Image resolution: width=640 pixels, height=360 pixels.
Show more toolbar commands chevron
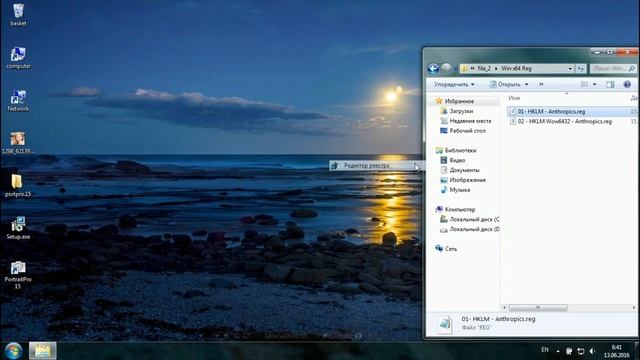pos(541,84)
